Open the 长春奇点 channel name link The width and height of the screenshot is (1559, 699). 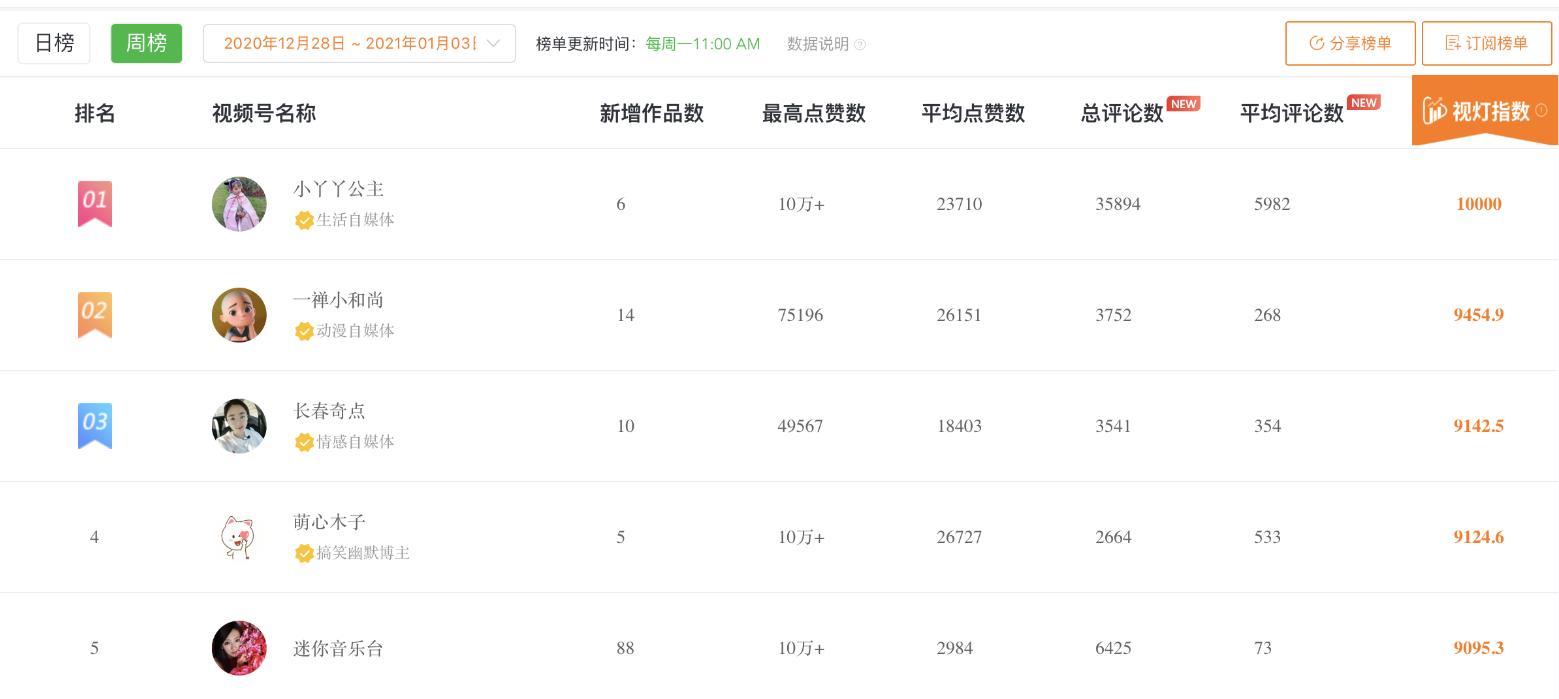330,411
